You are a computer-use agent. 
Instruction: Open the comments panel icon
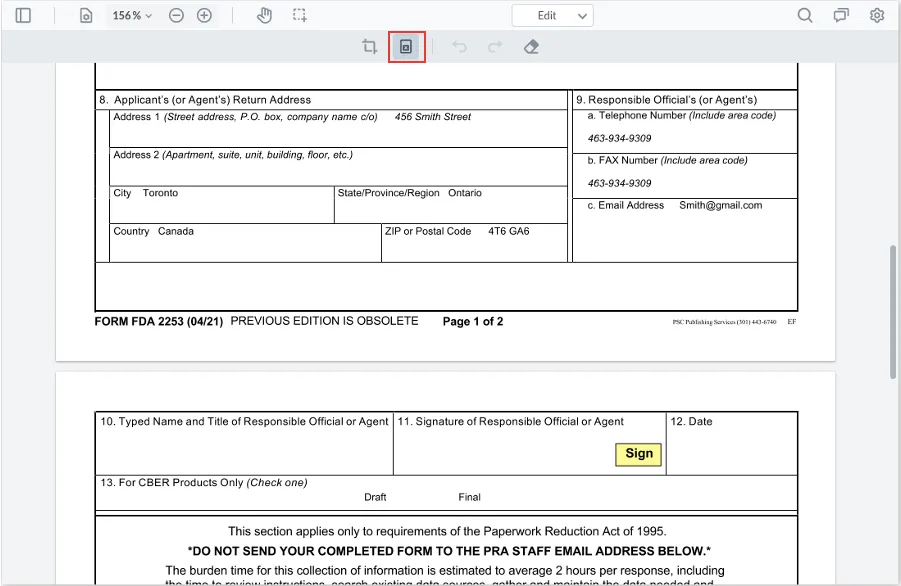click(841, 16)
